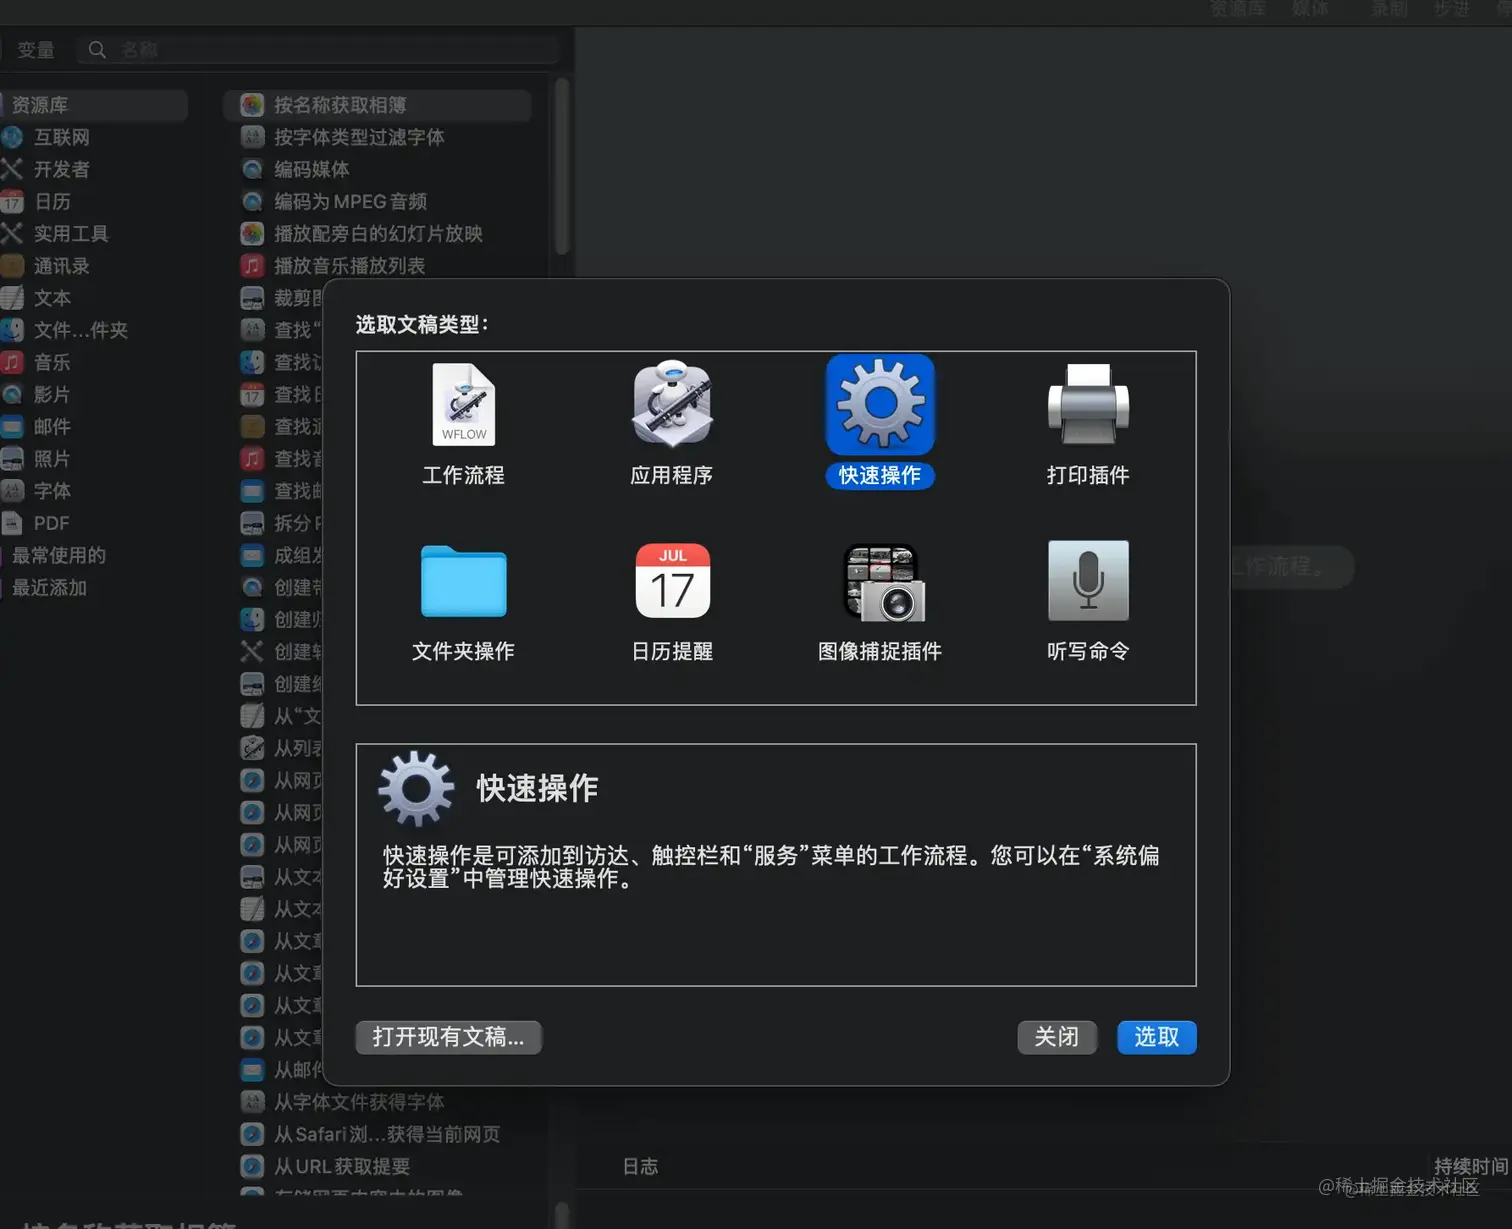The image size is (1512, 1229).
Task: Select the 听写命令 dictation command type
Action: tap(1088, 602)
